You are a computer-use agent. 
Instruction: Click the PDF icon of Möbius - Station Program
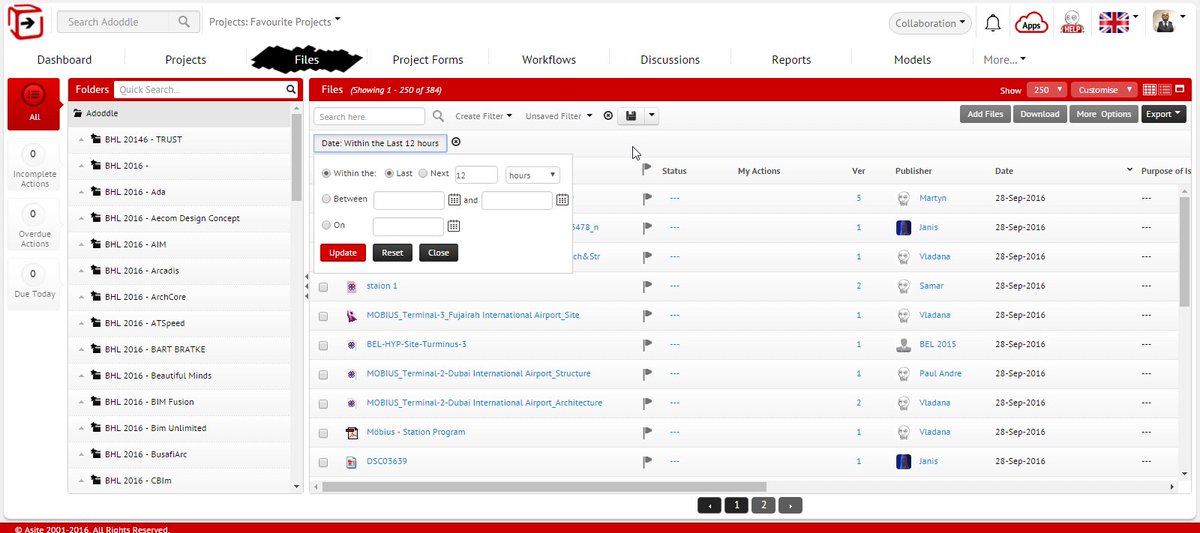(x=351, y=433)
